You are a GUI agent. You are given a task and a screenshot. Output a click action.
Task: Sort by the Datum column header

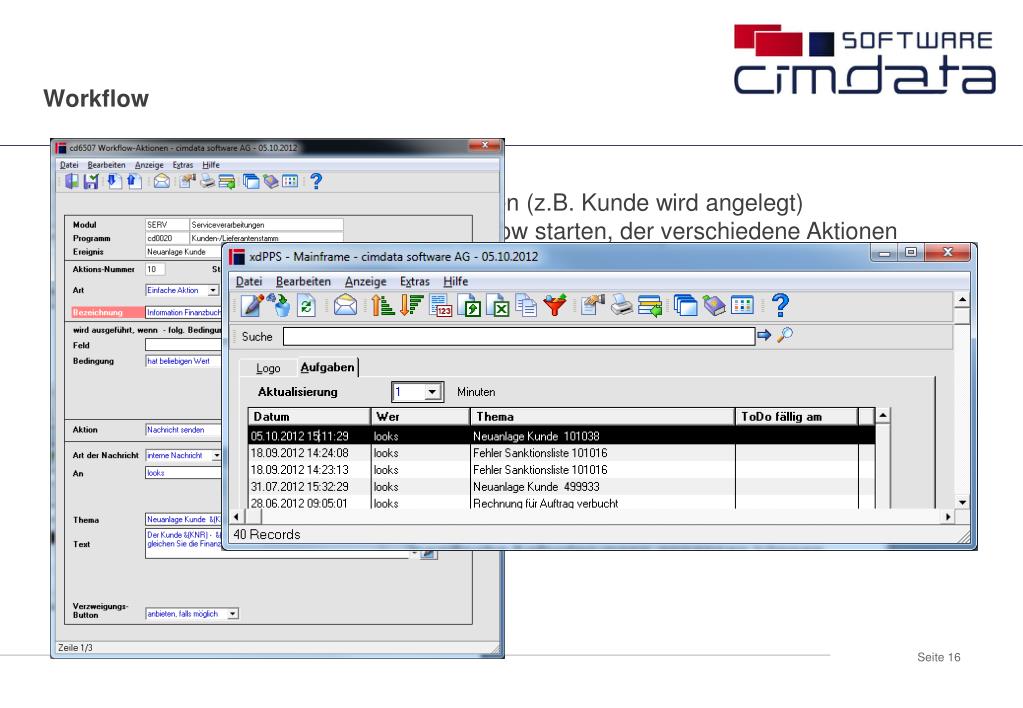[x=309, y=416]
